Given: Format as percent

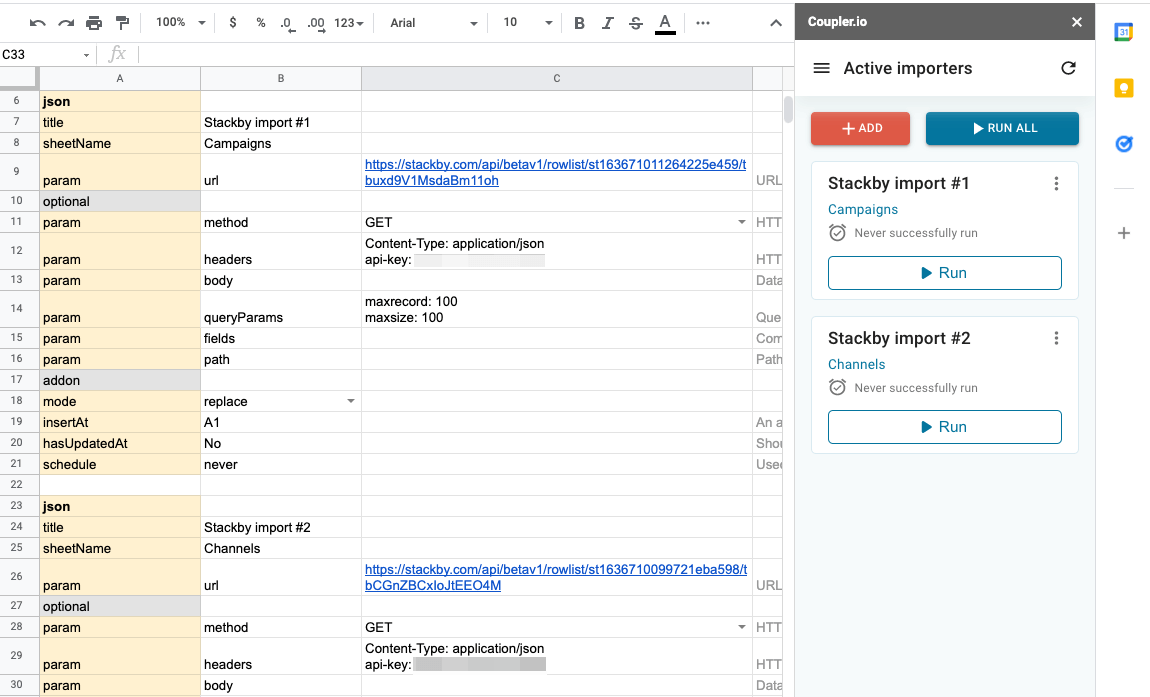Looking at the screenshot, I should pyautogui.click(x=260, y=23).
